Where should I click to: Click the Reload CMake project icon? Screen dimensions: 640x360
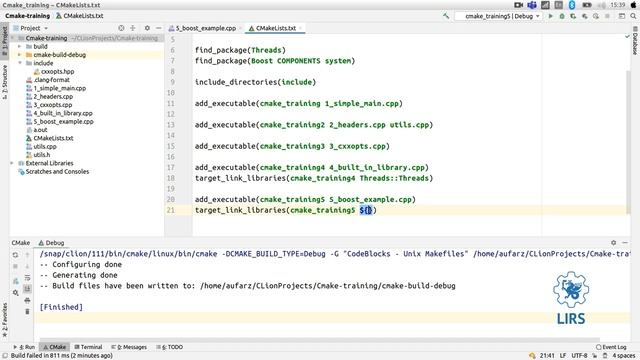point(16,254)
